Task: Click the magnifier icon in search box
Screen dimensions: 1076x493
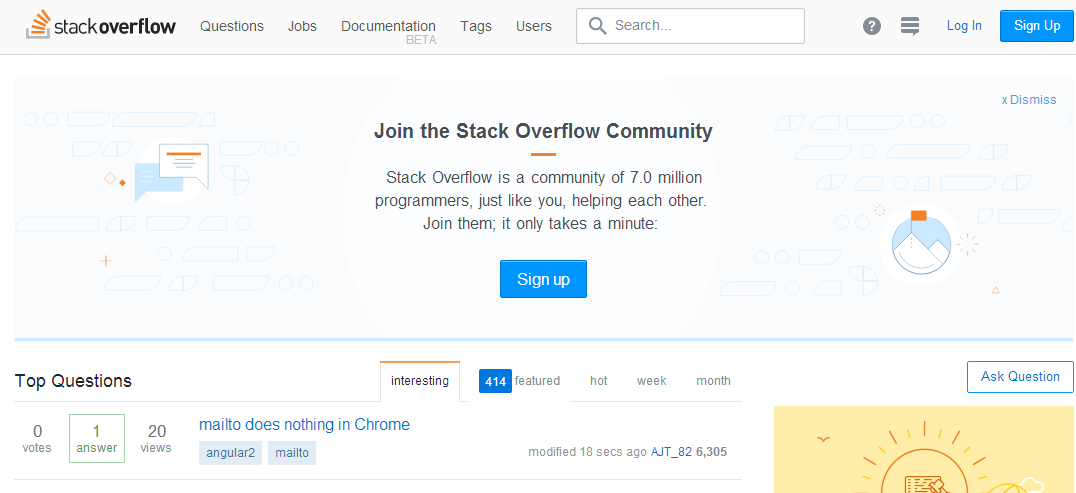Action: [x=598, y=26]
